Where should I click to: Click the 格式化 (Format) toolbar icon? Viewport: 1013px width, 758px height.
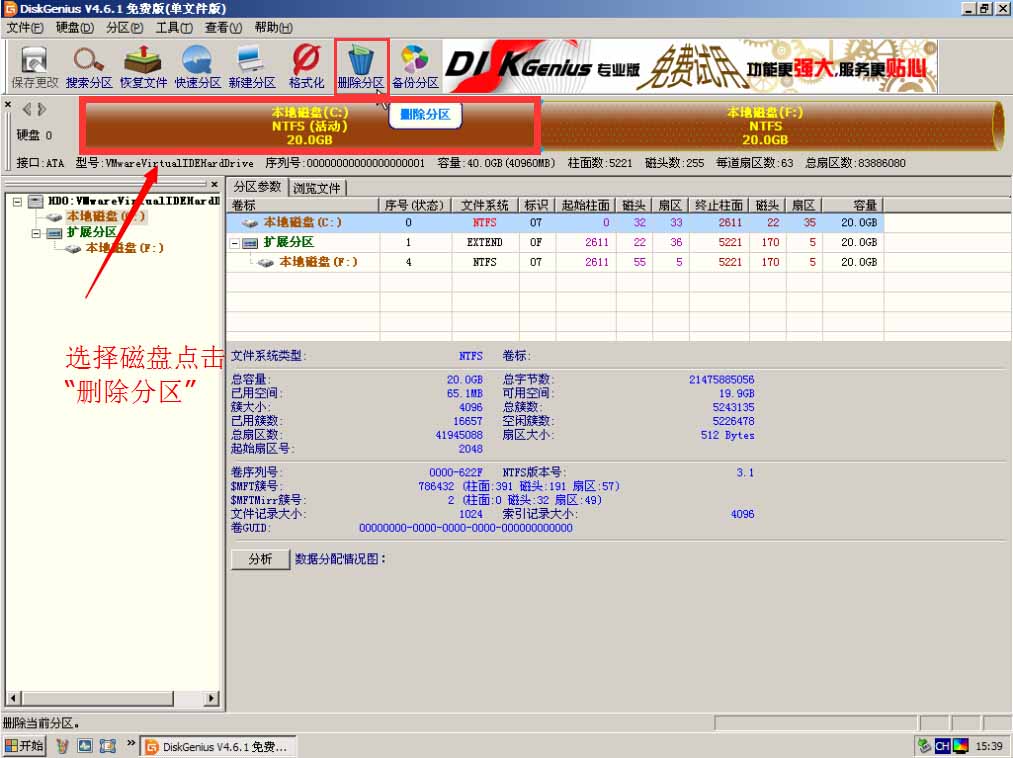pos(307,62)
